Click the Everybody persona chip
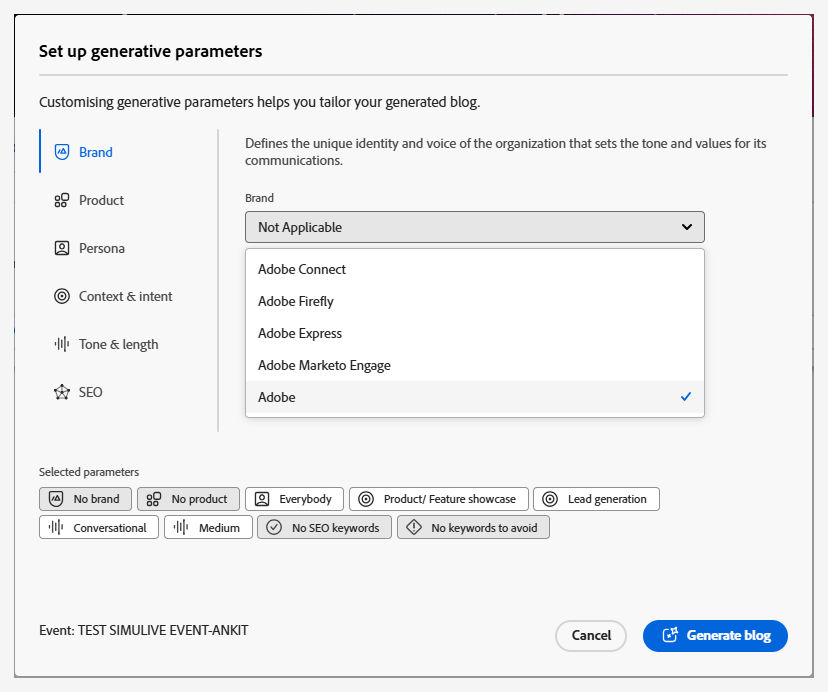This screenshot has height=692, width=828. (294, 499)
